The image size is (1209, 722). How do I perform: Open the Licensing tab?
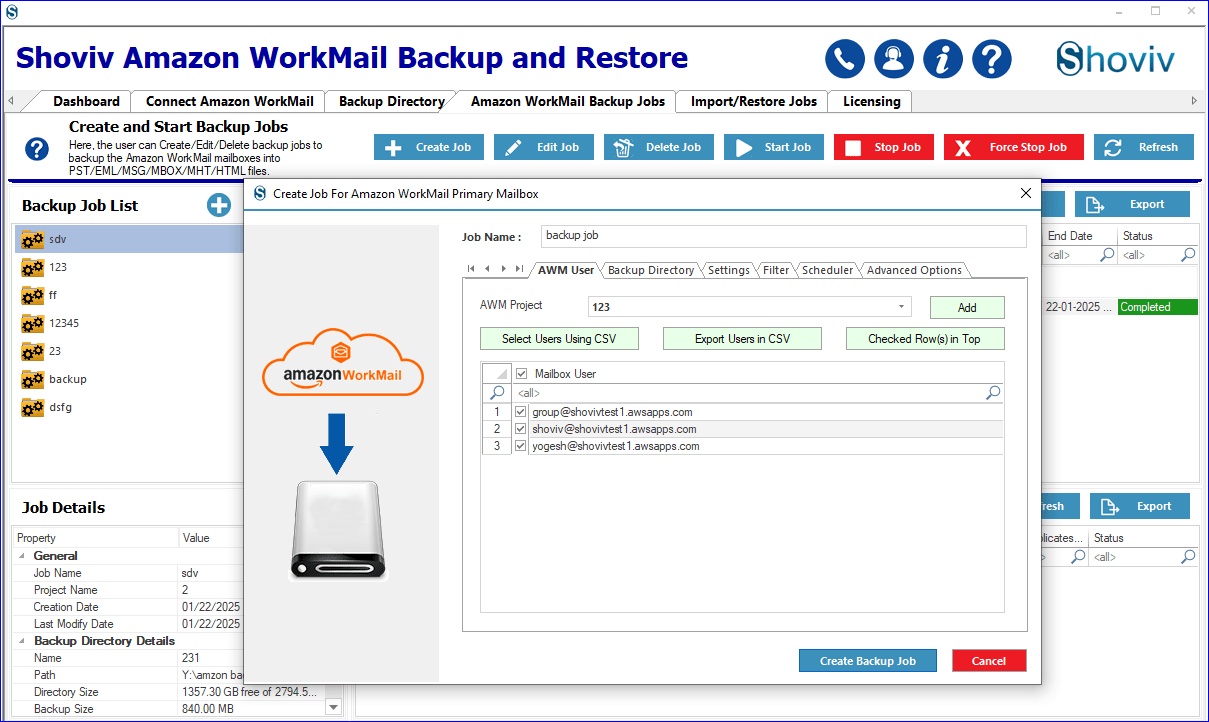click(x=871, y=101)
